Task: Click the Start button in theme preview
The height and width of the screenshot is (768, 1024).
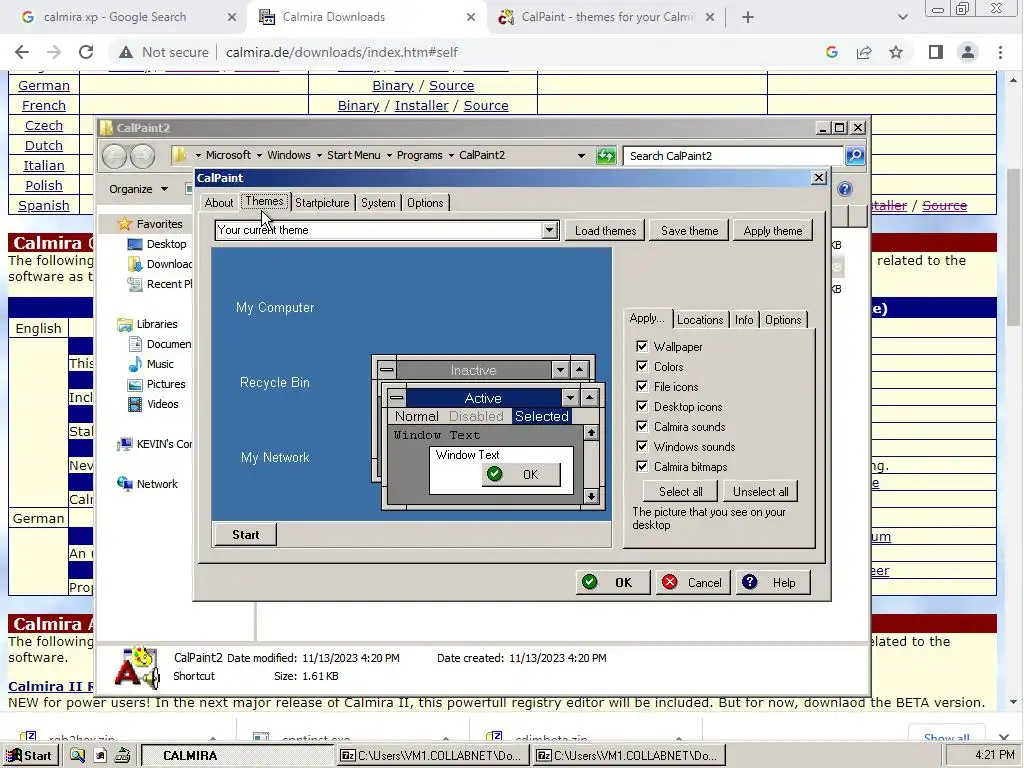Action: [x=246, y=535]
